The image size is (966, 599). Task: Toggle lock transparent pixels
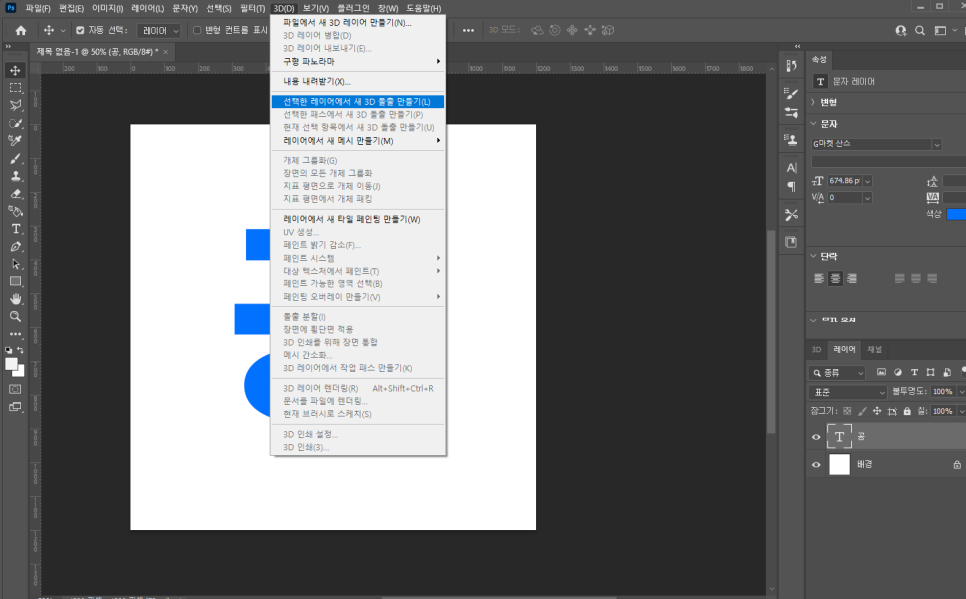coord(847,411)
